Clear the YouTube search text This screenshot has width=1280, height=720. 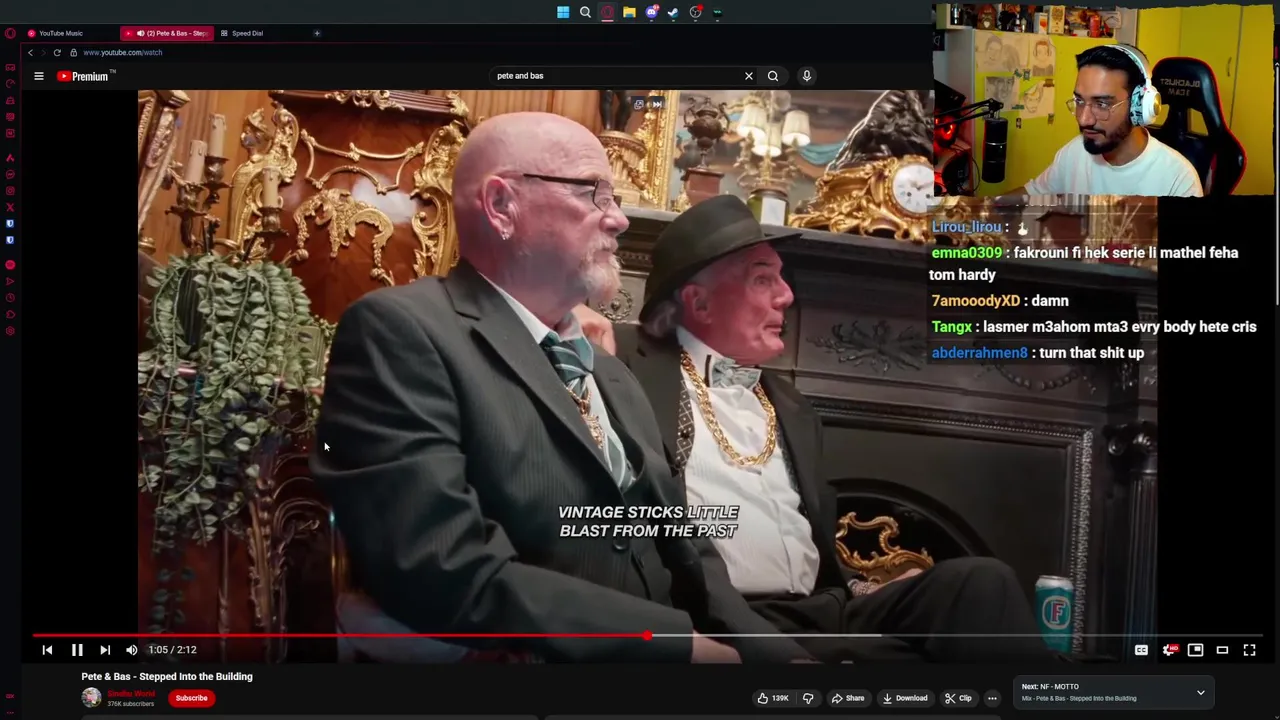click(x=748, y=76)
